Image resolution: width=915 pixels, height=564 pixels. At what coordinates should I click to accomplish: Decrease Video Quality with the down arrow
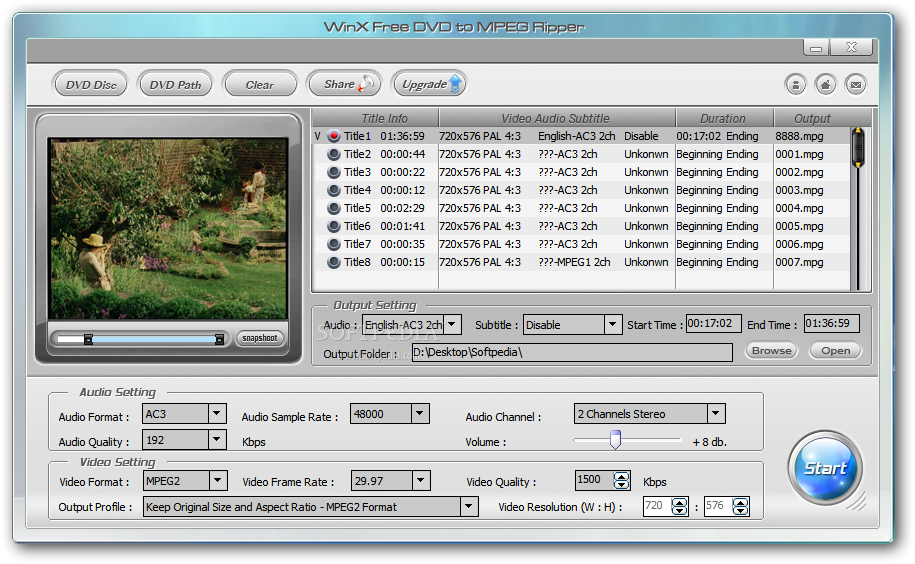621,485
